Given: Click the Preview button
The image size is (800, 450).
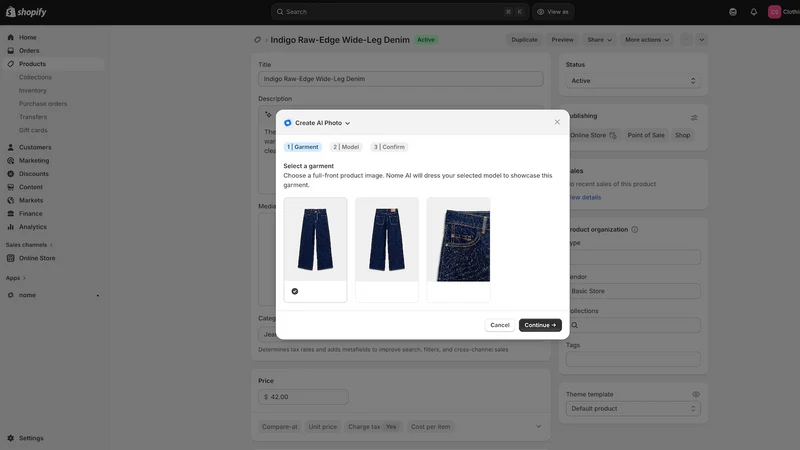Looking at the screenshot, I should pyautogui.click(x=562, y=40).
